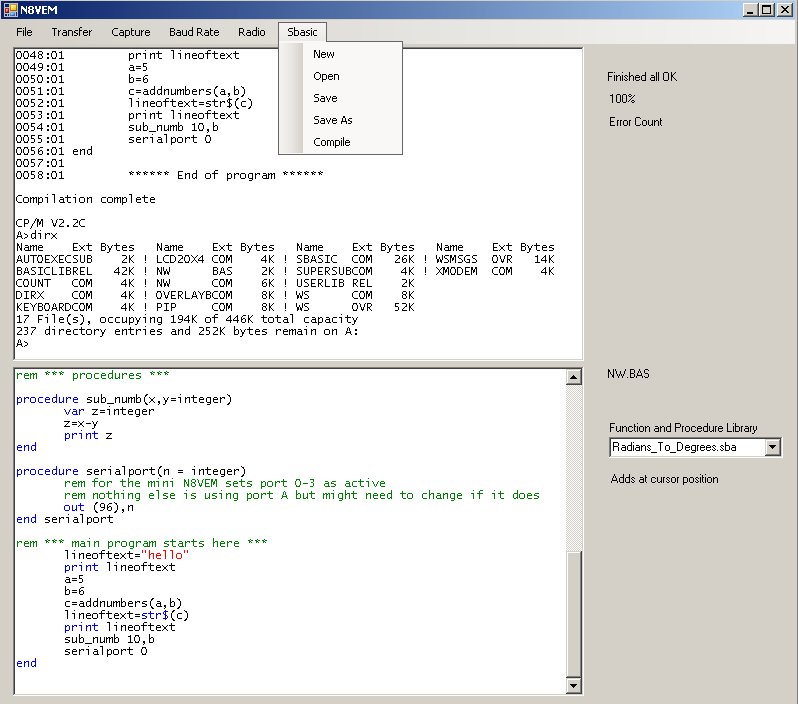Open the Transfer menu
The image size is (798, 704).
tap(71, 32)
